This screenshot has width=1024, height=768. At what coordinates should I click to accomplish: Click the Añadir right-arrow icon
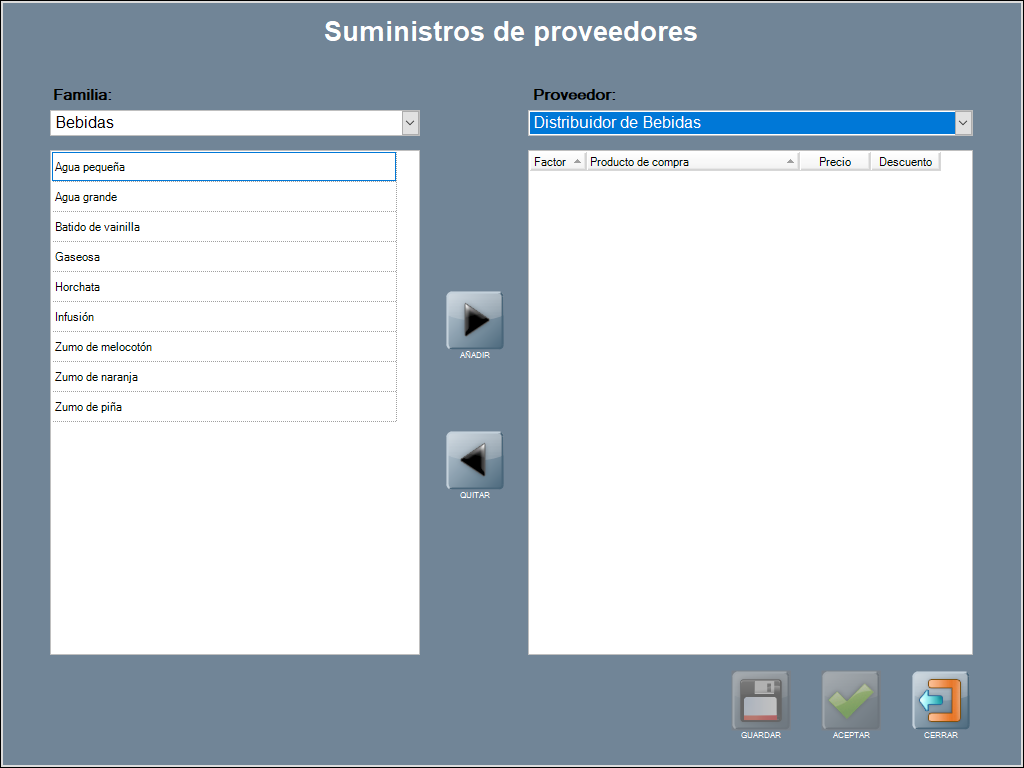[474, 320]
